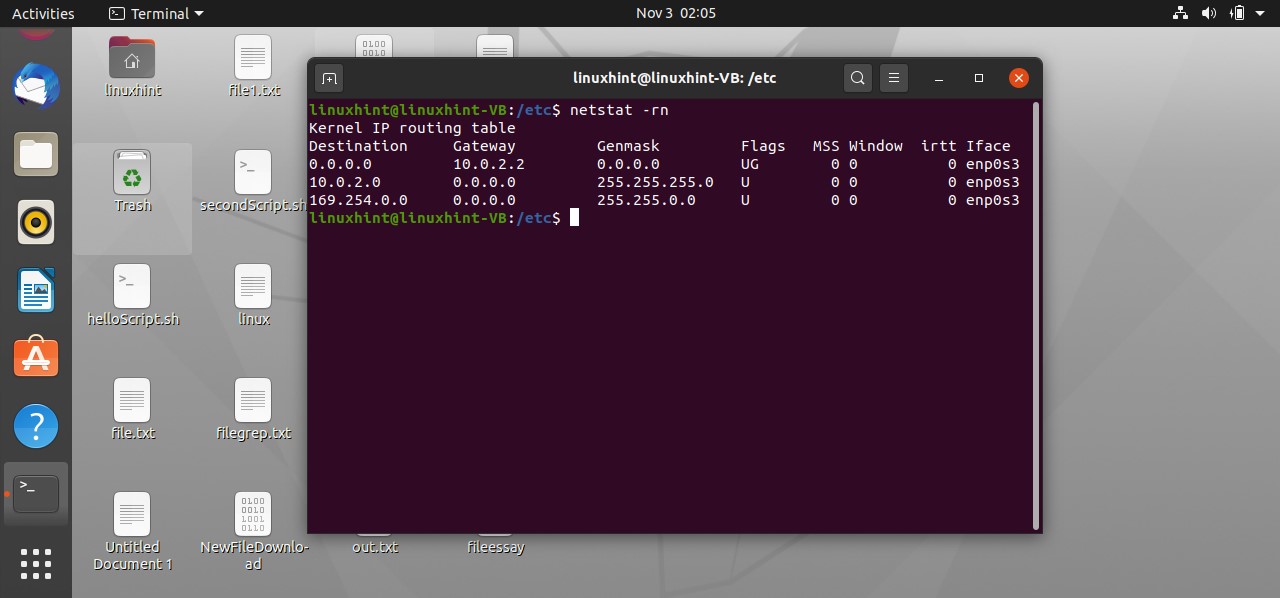
Task: Click gateway value 10.0.2.2
Action: [x=489, y=163]
